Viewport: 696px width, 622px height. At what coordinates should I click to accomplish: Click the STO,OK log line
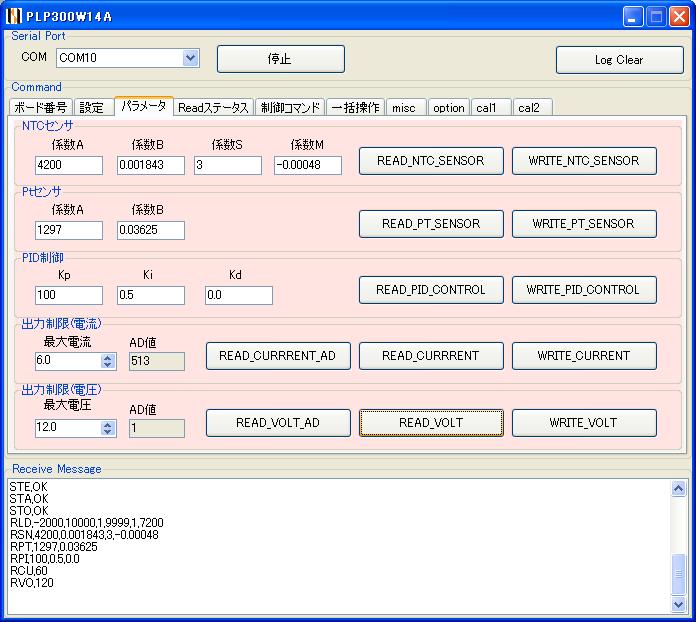(29, 511)
